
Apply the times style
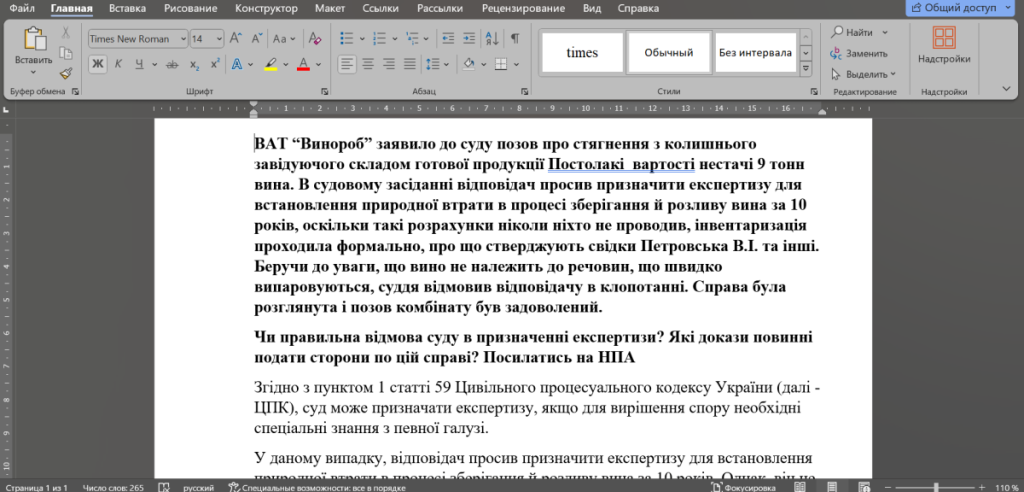tap(582, 52)
